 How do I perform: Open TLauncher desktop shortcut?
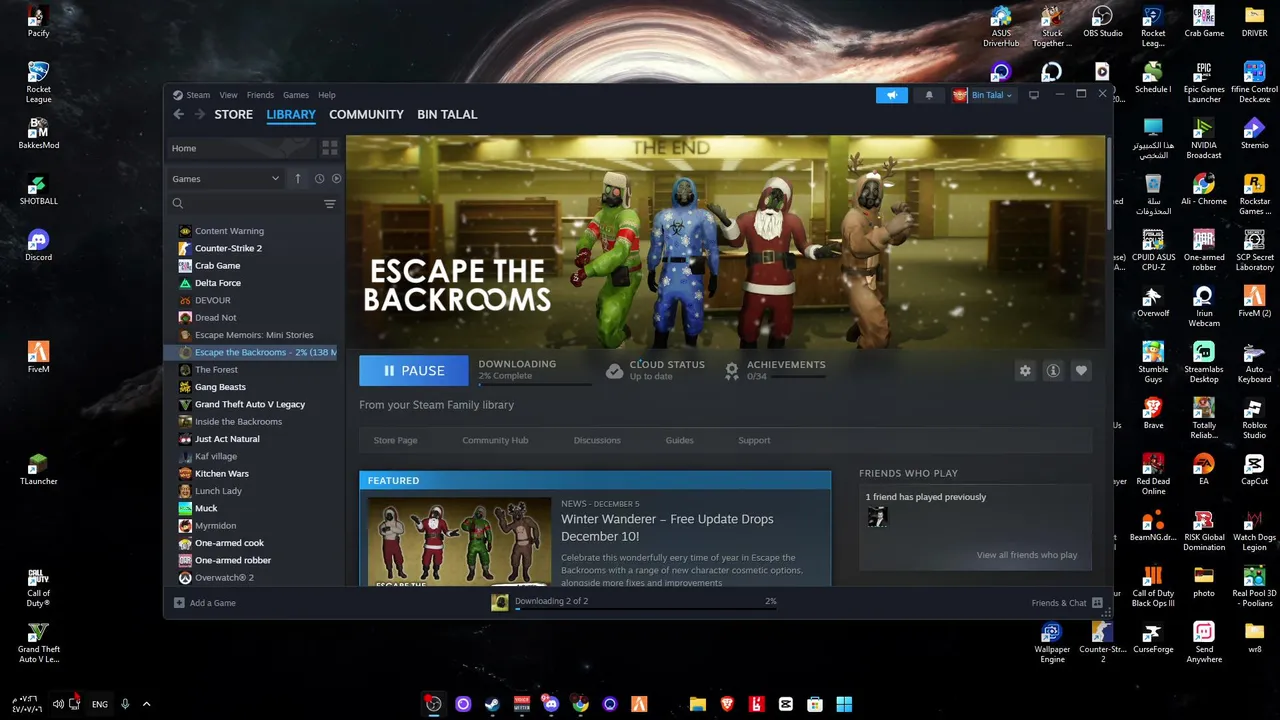[38, 469]
